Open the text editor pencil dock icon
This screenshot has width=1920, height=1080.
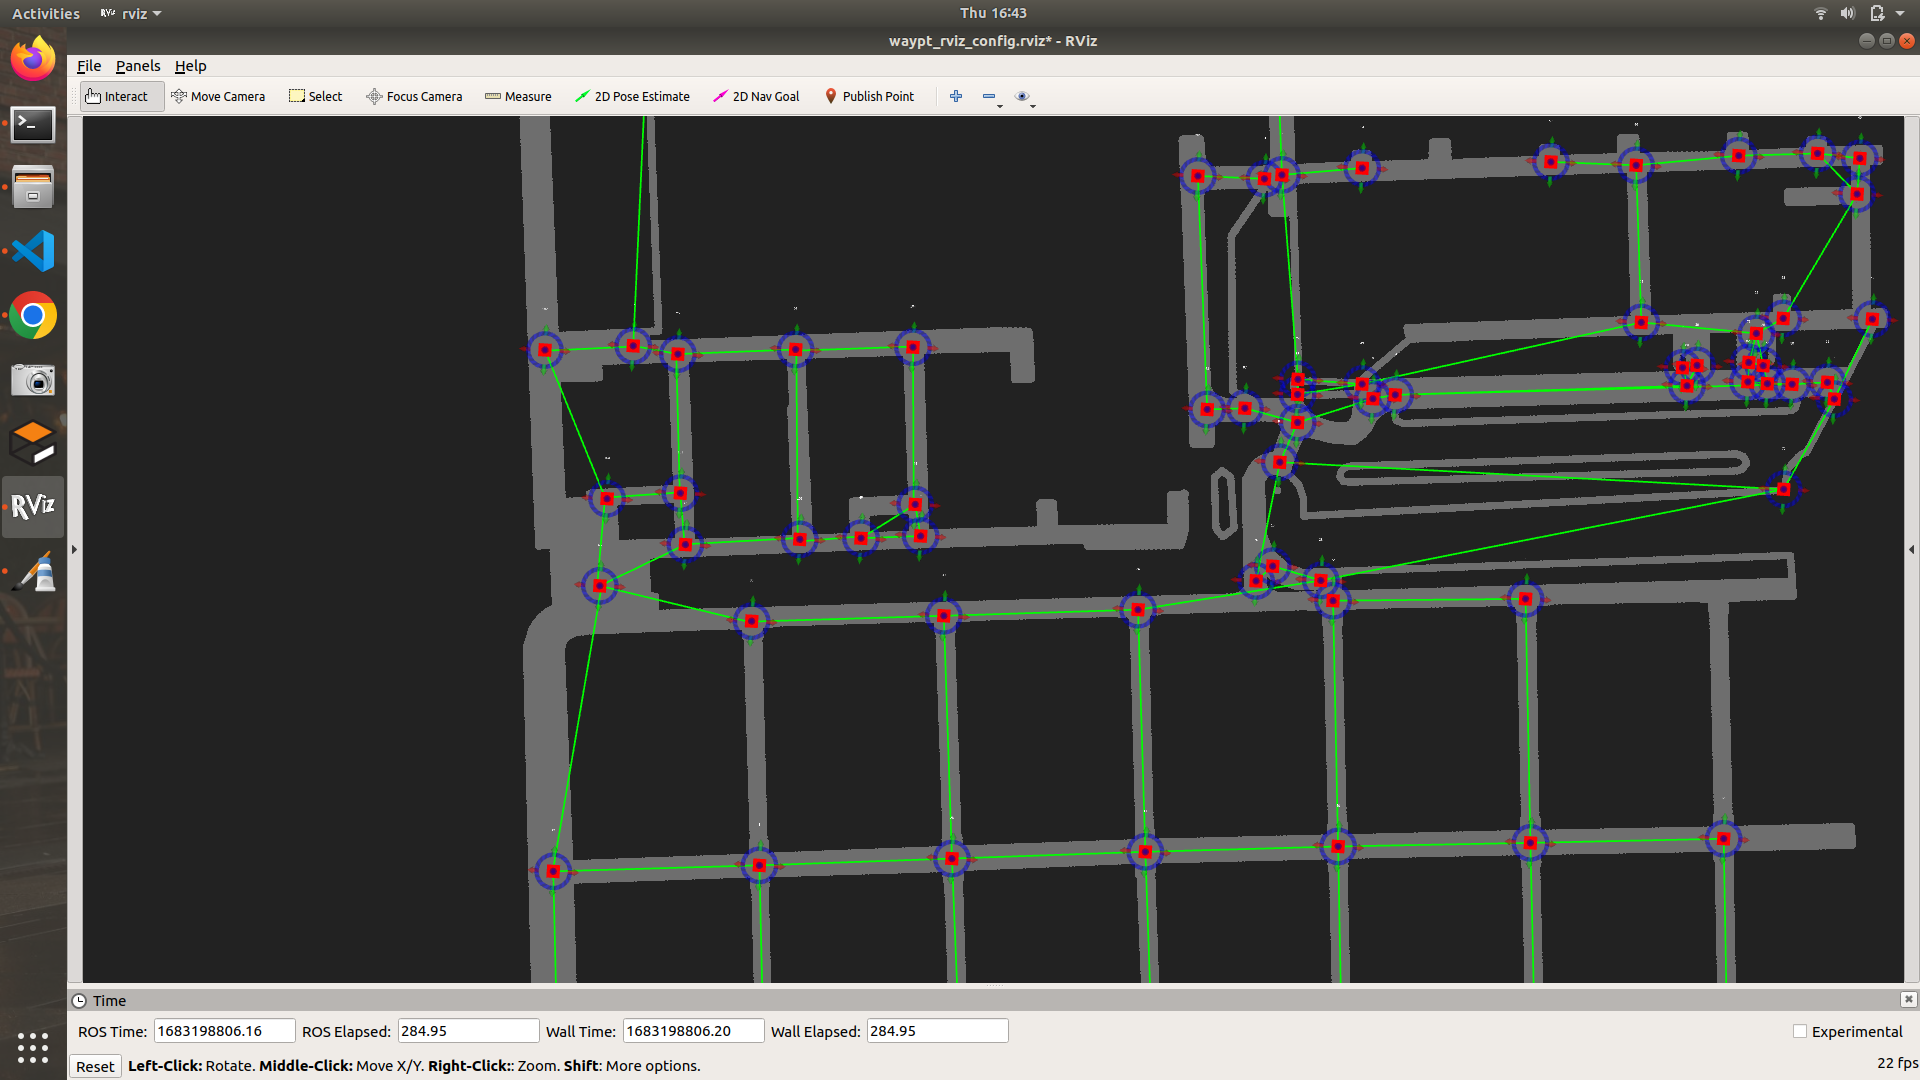pos(33,572)
